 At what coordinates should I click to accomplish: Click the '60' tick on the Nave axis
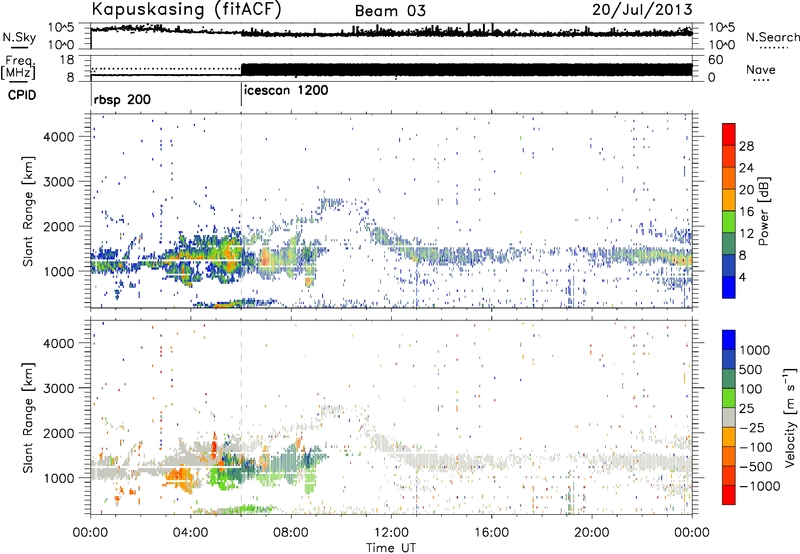coord(716,60)
